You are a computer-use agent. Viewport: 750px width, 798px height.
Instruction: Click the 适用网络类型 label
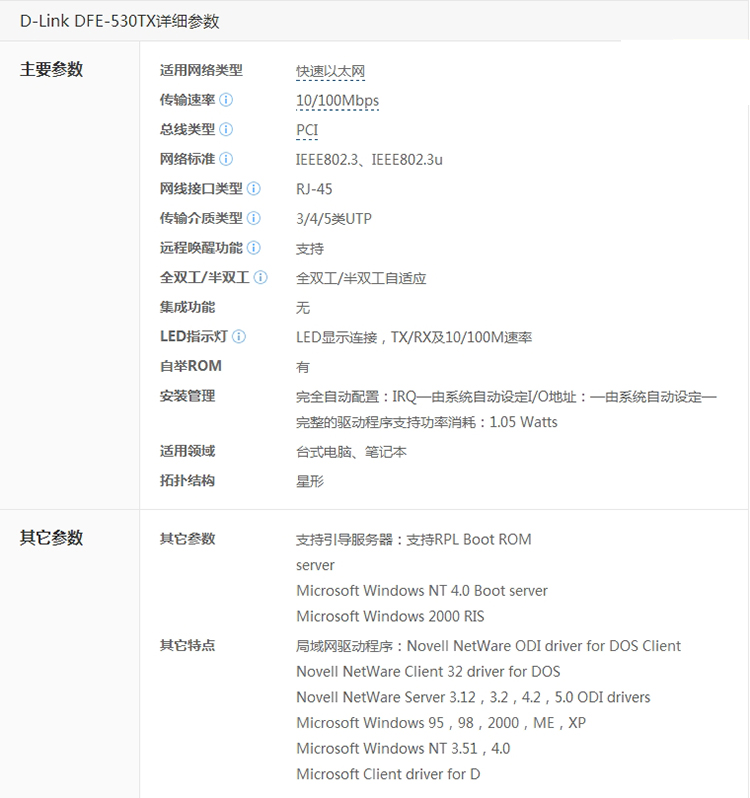click(201, 71)
